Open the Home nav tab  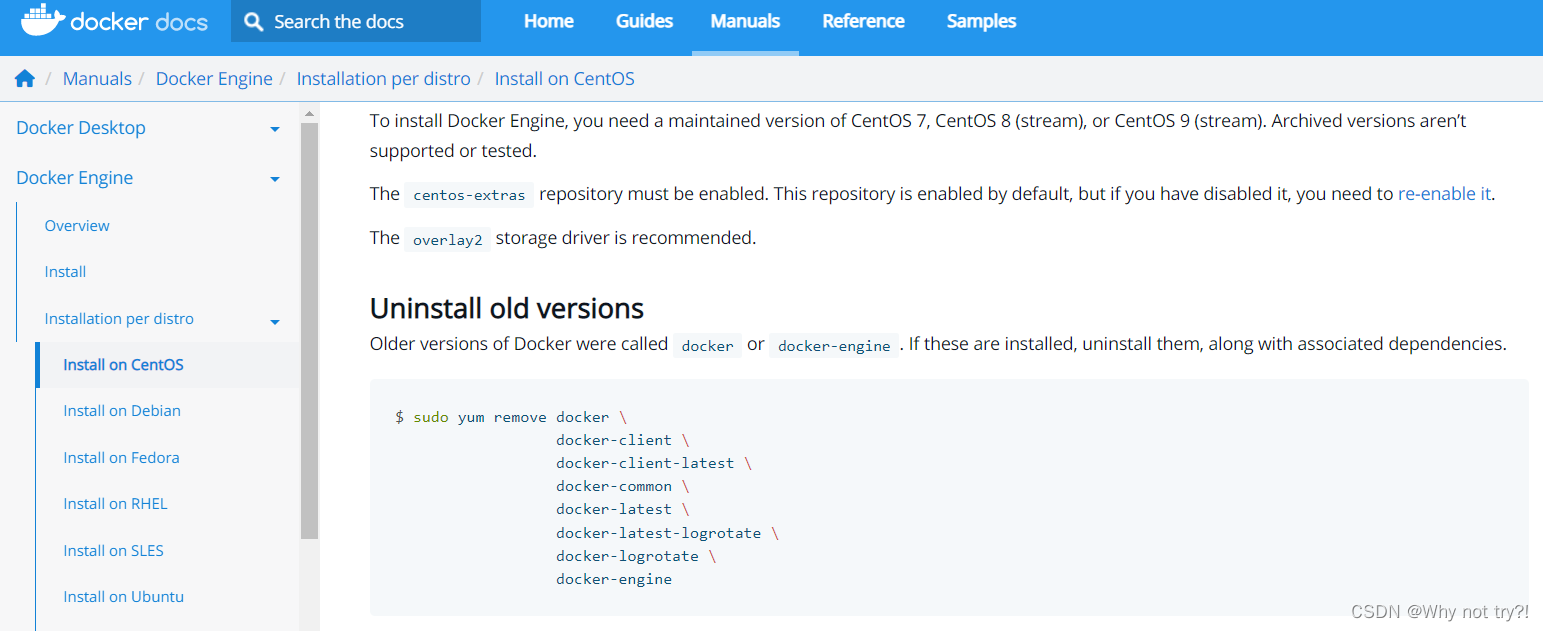tap(549, 21)
